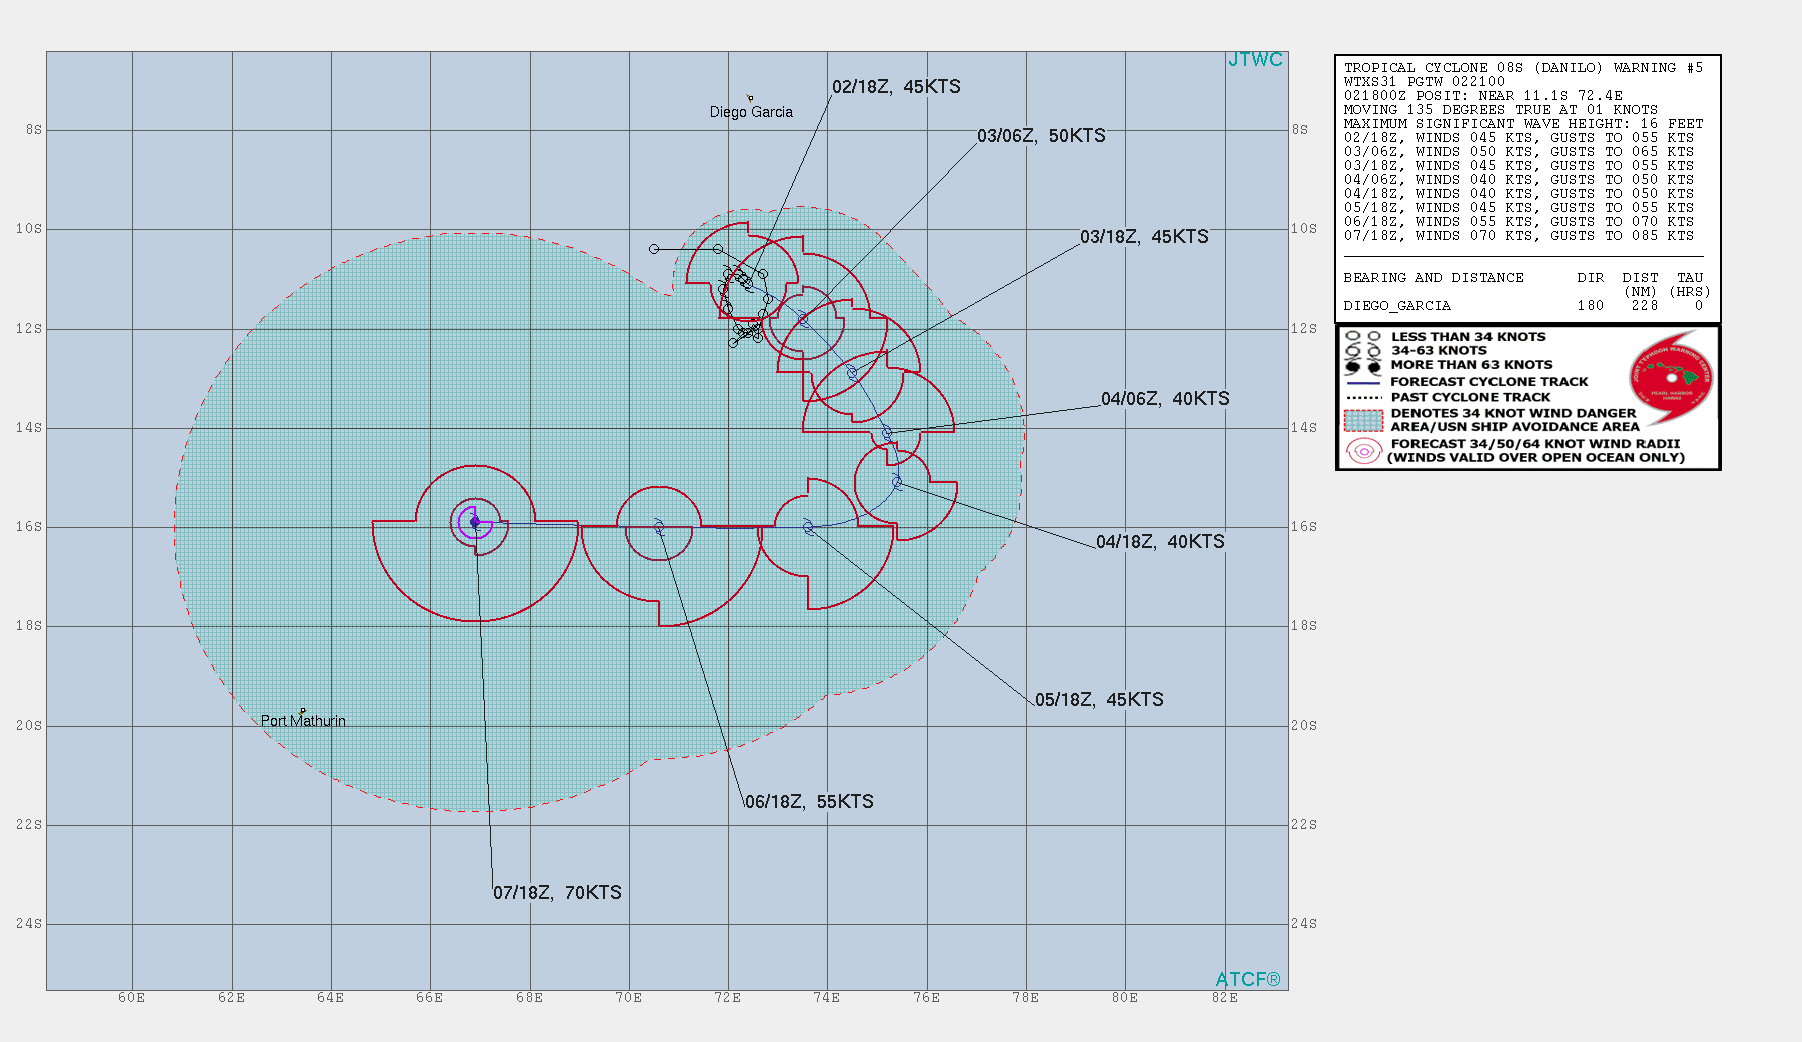This screenshot has height=1042, width=1802.
Task: Click the '06/18Z, 55KTS' map label
Action: [809, 802]
